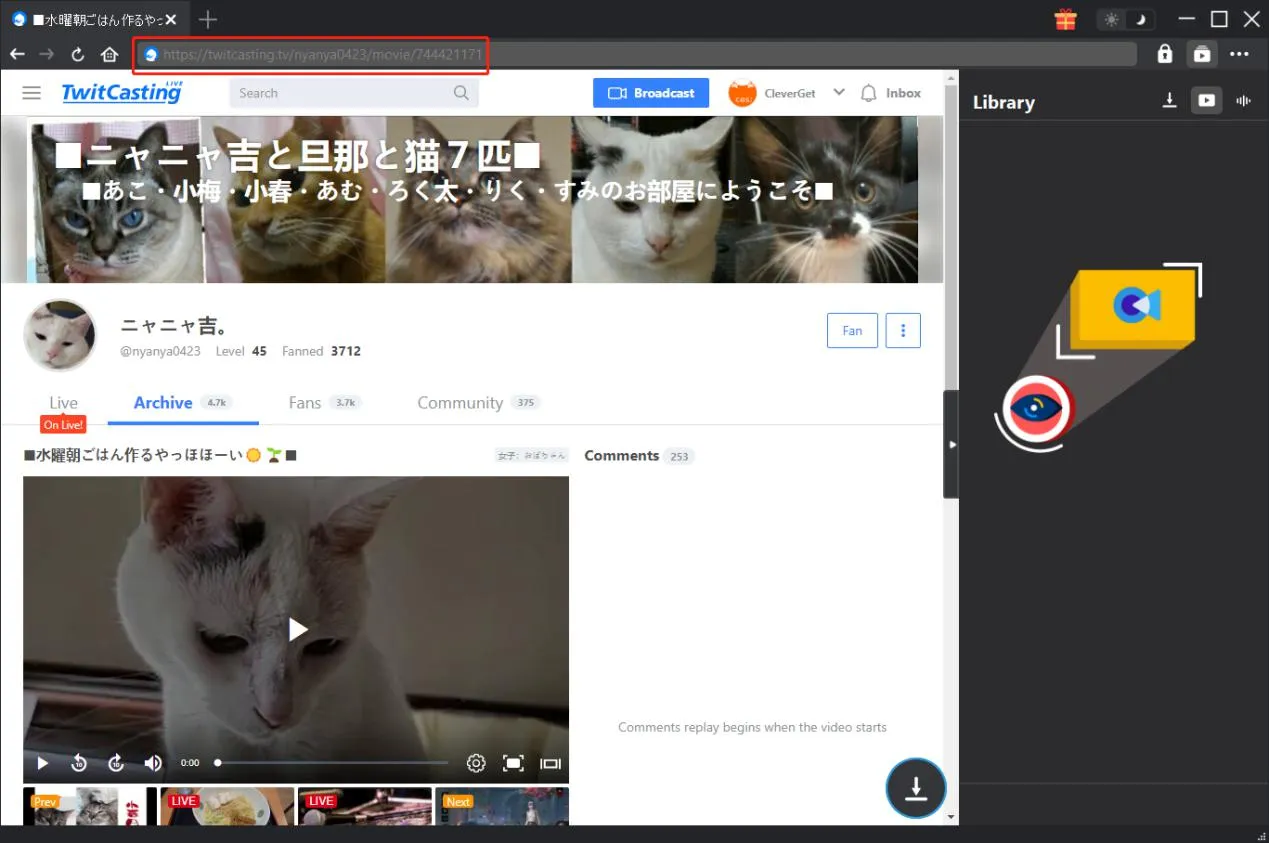This screenshot has width=1269, height=843.
Task: Toggle light/dark theme switch
Action: pyautogui.click(x=1126, y=19)
